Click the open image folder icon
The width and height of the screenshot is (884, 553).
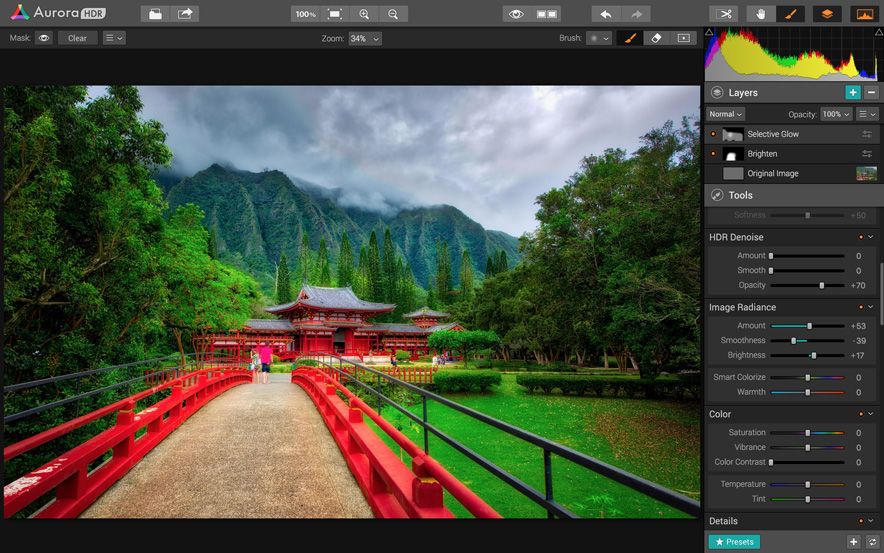[x=155, y=14]
